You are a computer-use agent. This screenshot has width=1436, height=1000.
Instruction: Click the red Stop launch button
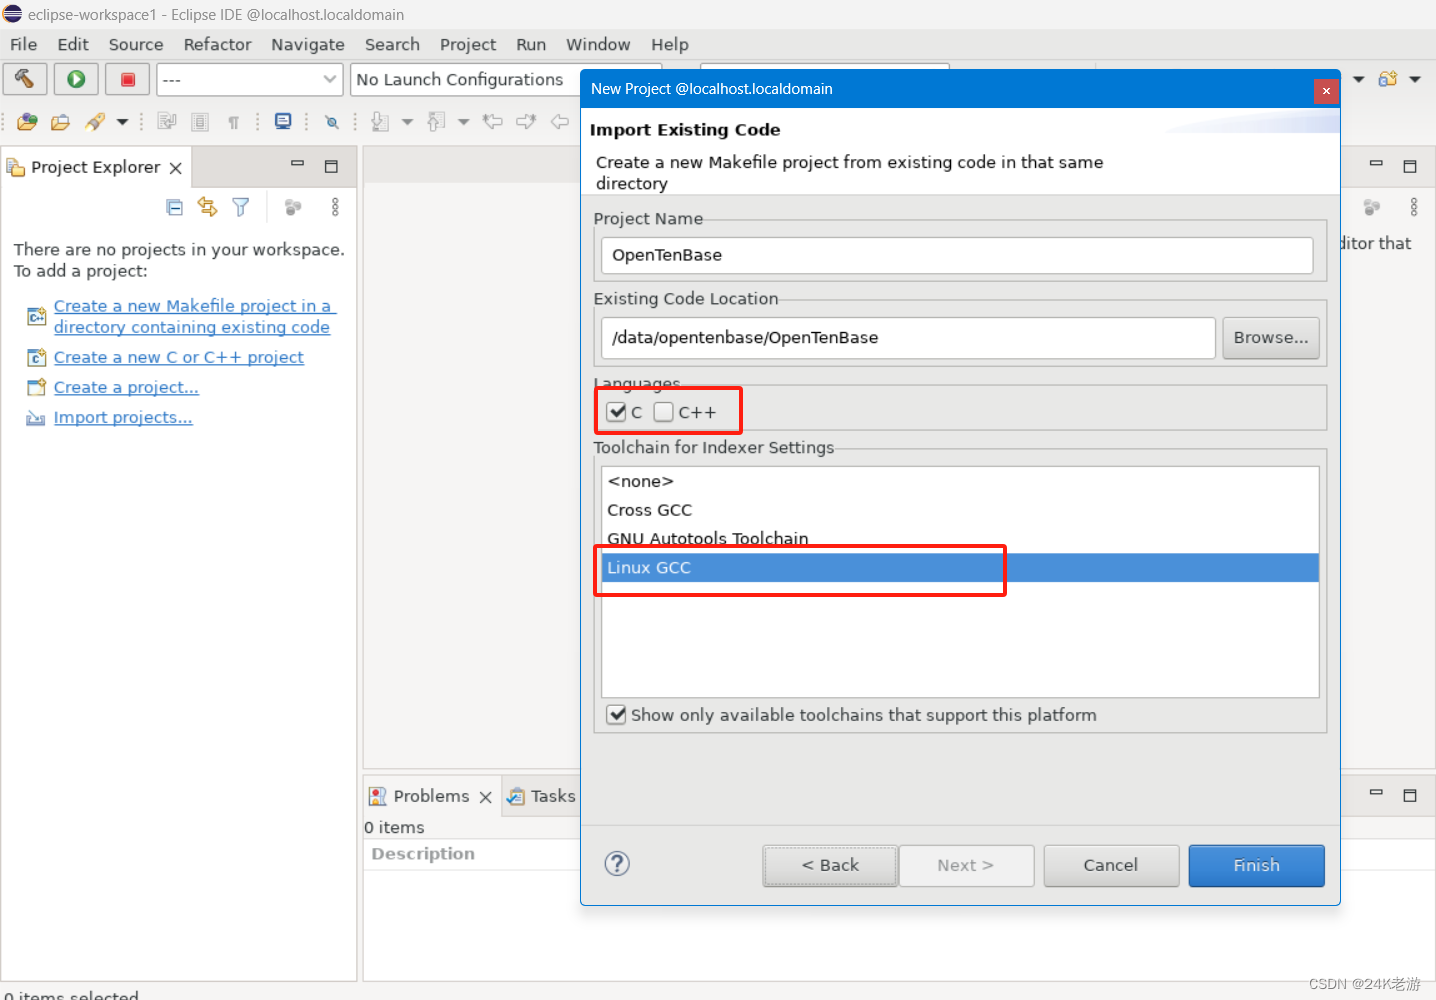pos(127,79)
